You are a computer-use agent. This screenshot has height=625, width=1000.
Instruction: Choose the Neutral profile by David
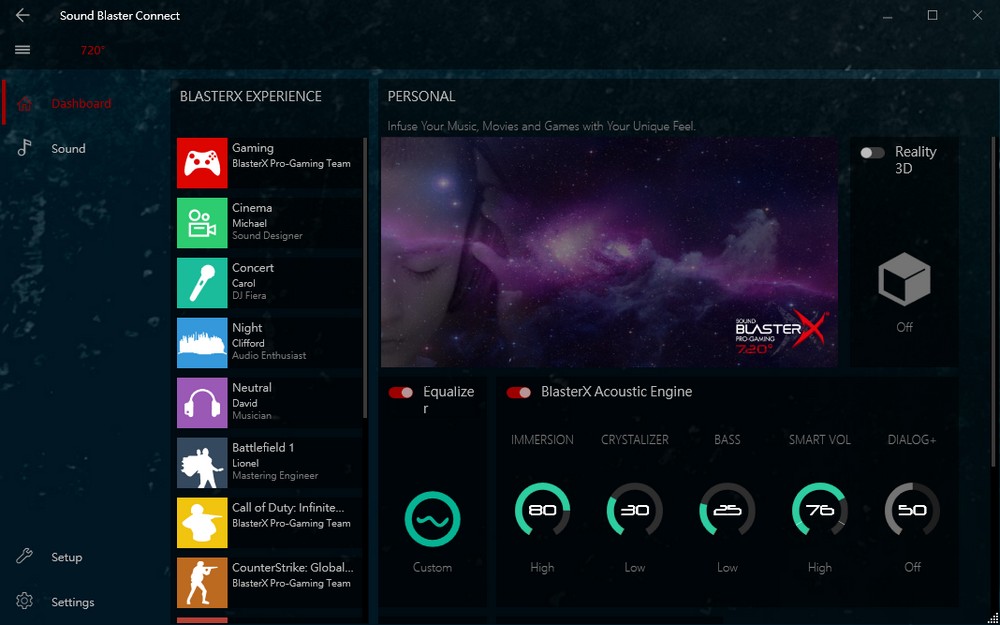(x=268, y=403)
